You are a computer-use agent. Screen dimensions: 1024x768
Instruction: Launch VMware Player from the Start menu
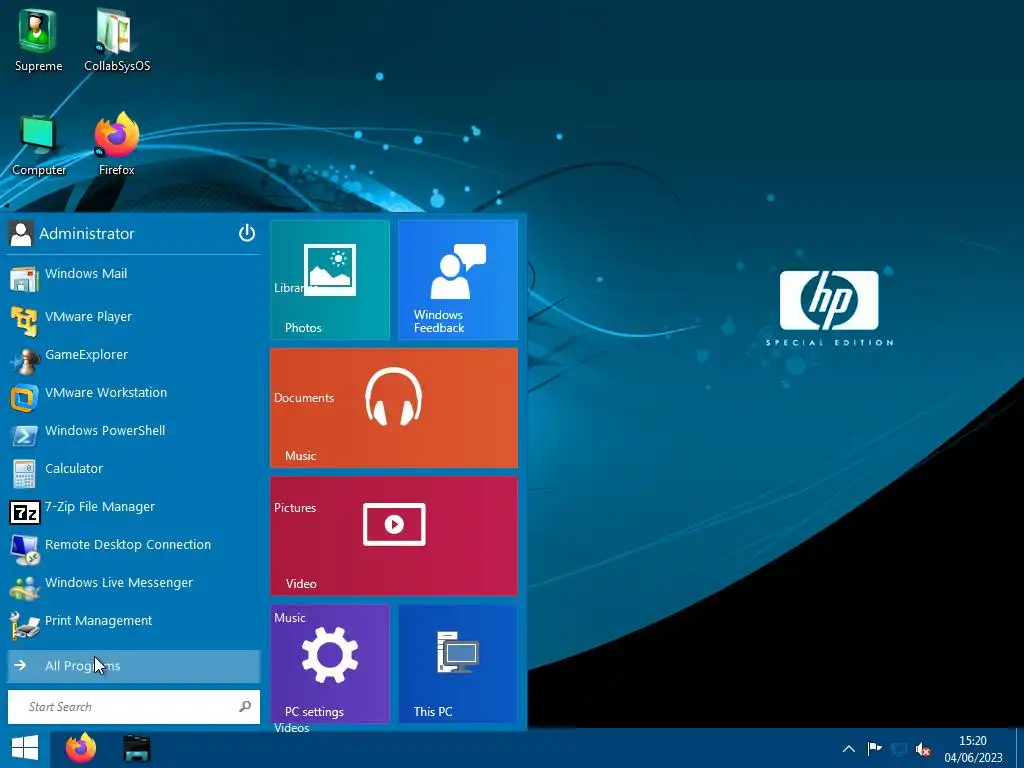pyautogui.click(x=134, y=319)
